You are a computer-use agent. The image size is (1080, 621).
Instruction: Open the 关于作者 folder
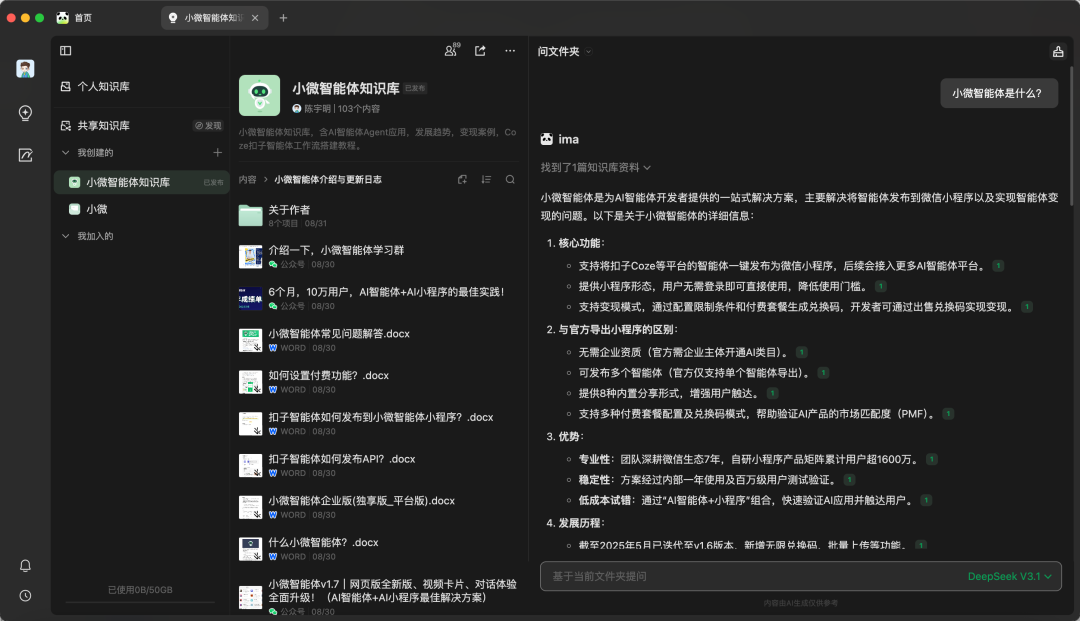point(378,215)
